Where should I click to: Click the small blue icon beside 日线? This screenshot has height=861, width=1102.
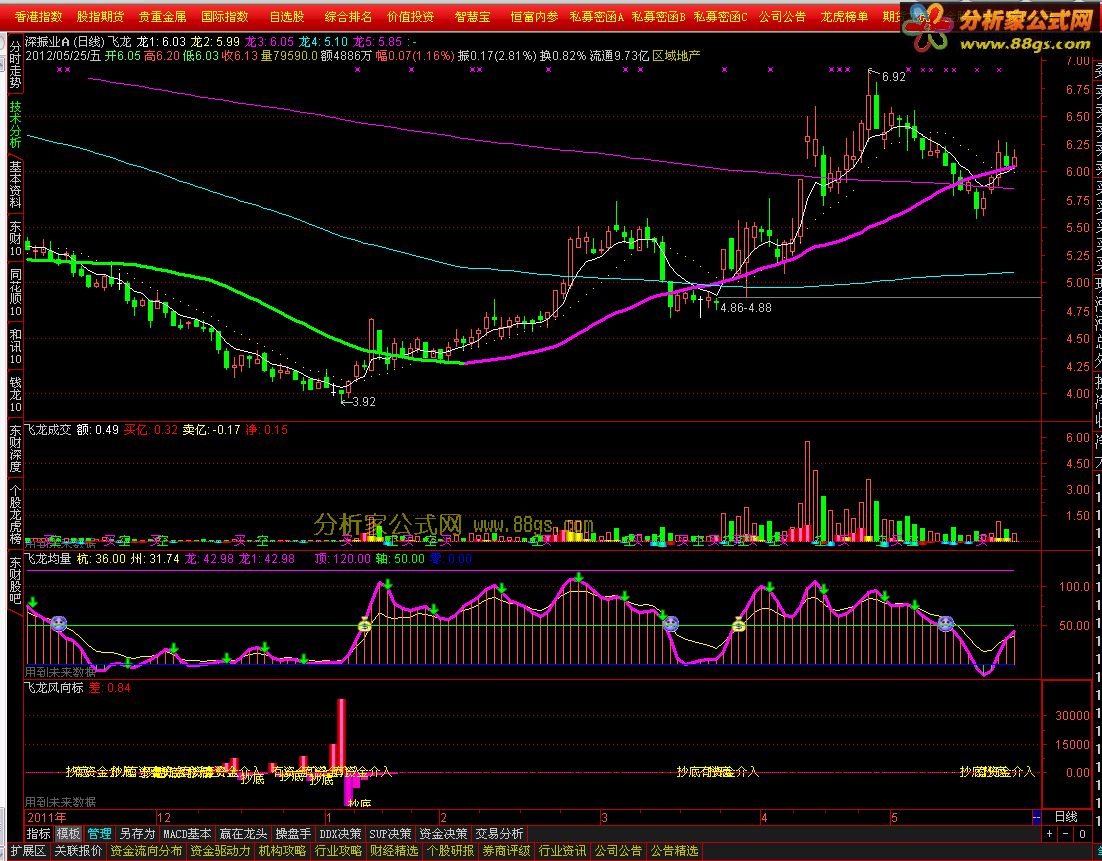[1036, 817]
